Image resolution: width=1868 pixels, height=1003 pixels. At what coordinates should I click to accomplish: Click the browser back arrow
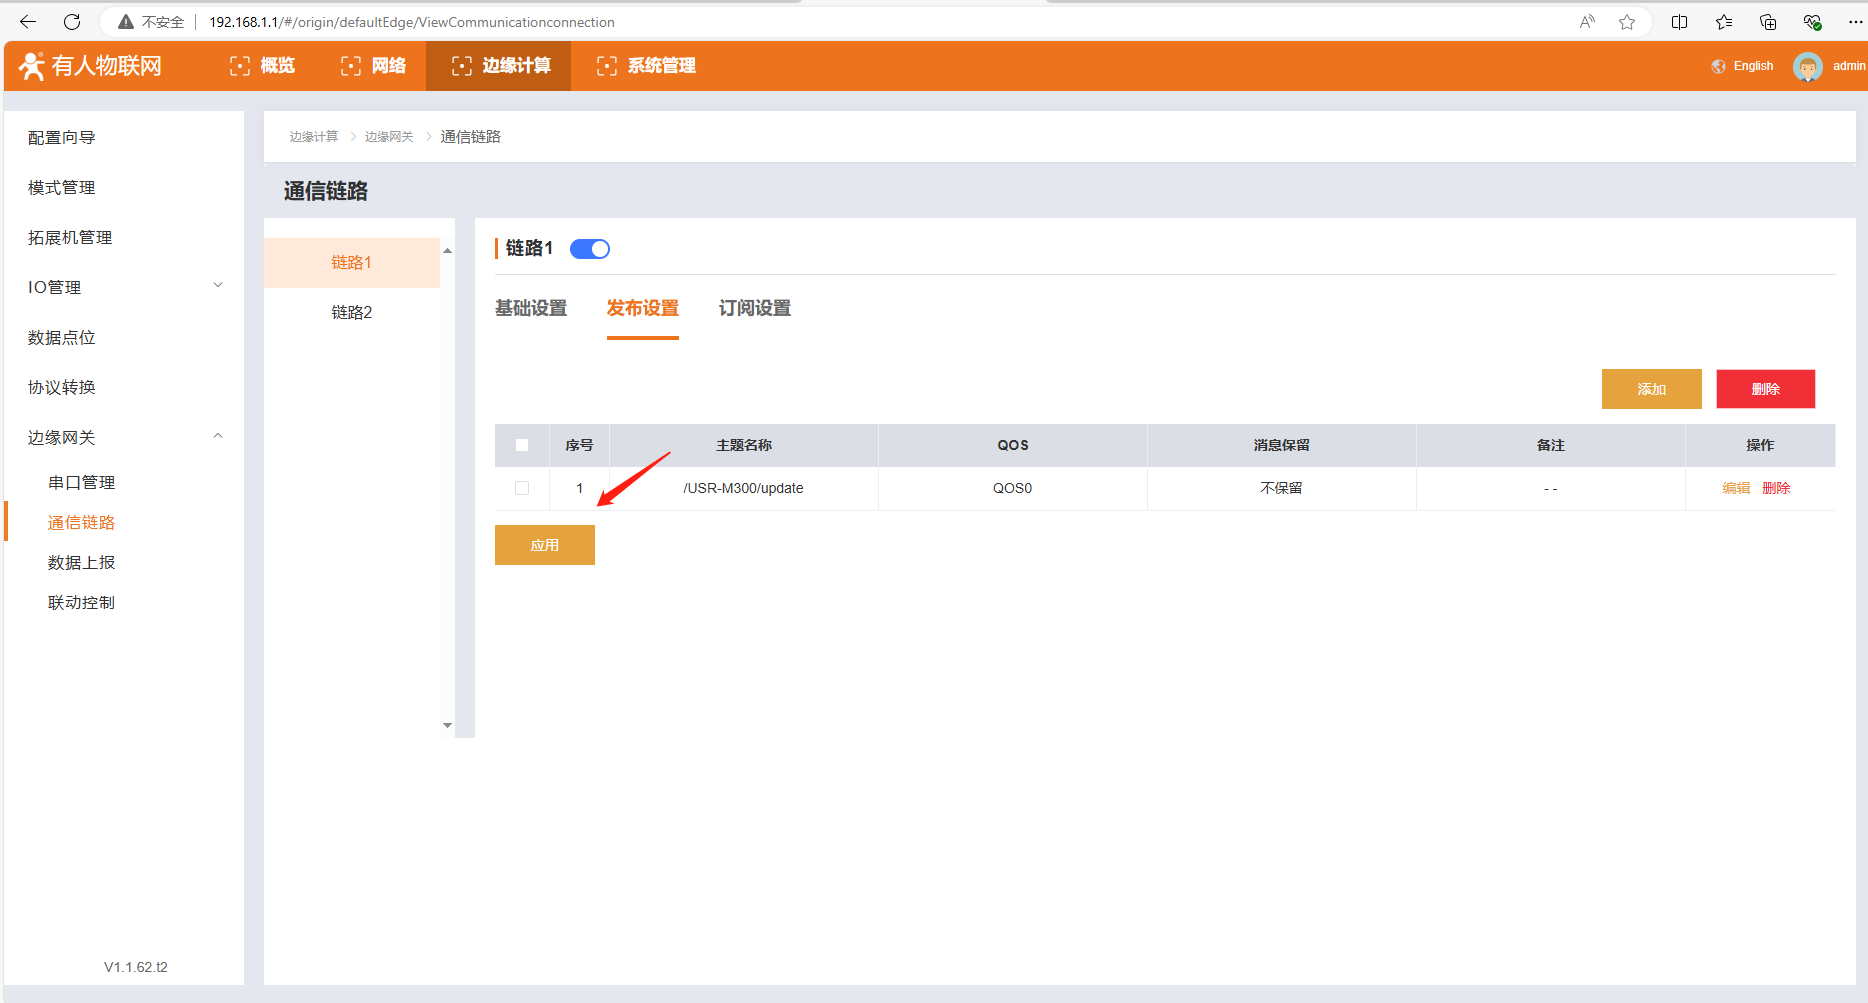point(28,22)
